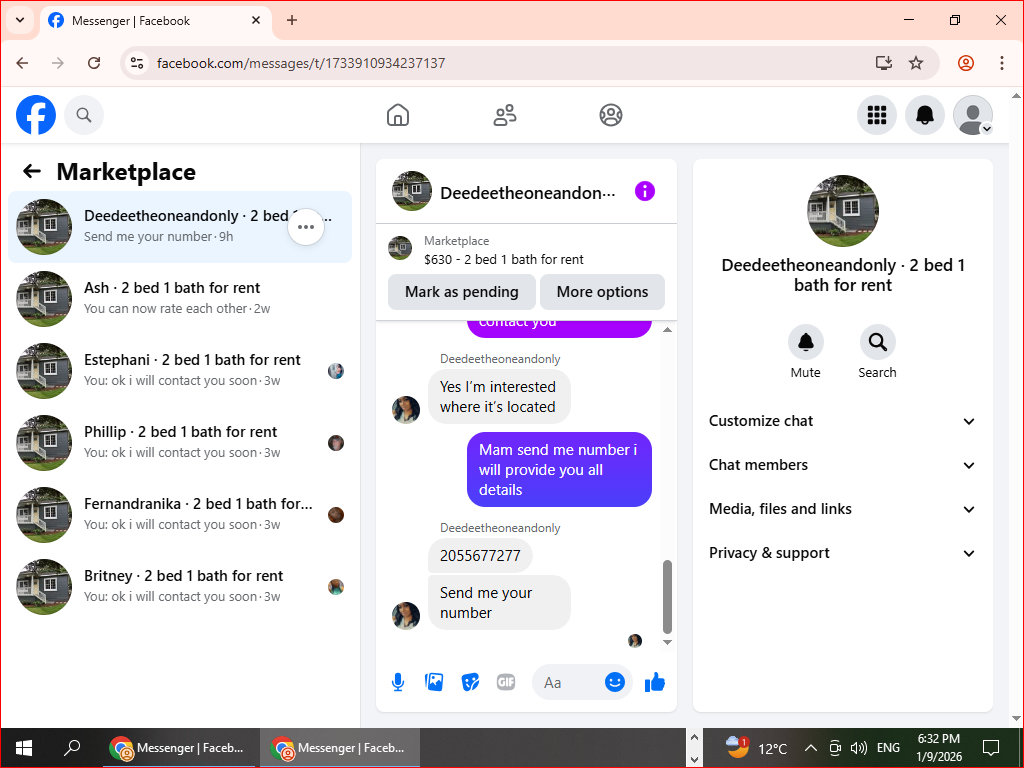Open the Chrome profile icon
Screen dimensions: 1024x768
pyautogui.click(x=966, y=63)
